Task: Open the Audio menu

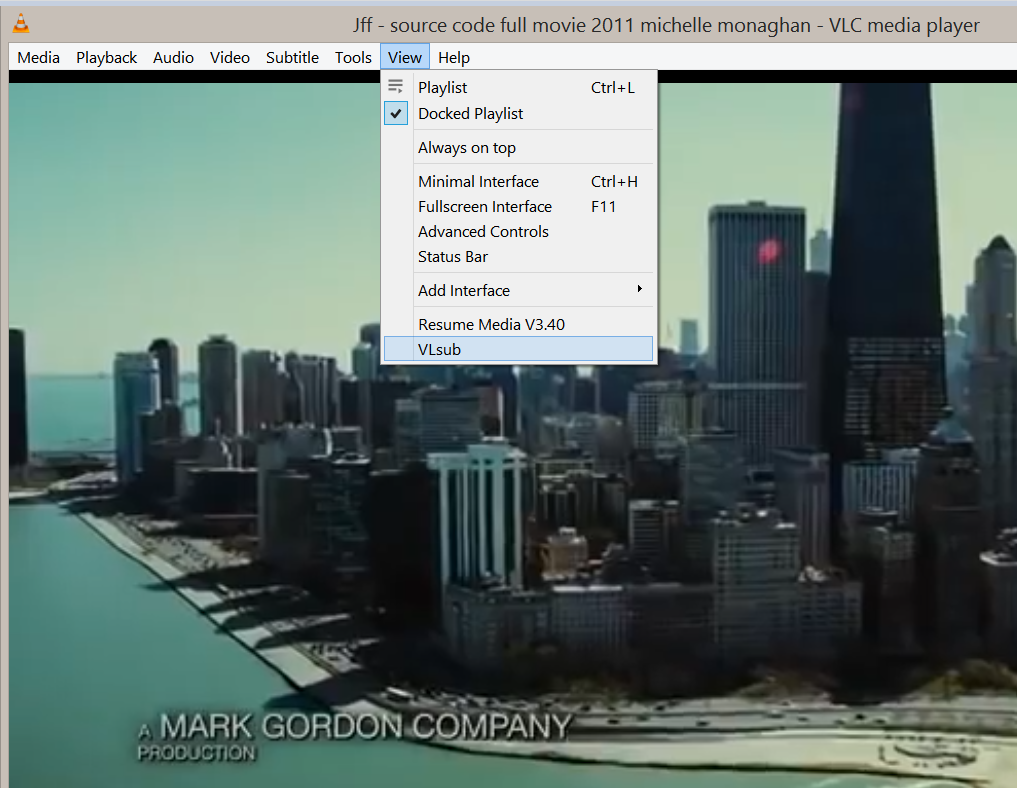Action: 173,57
